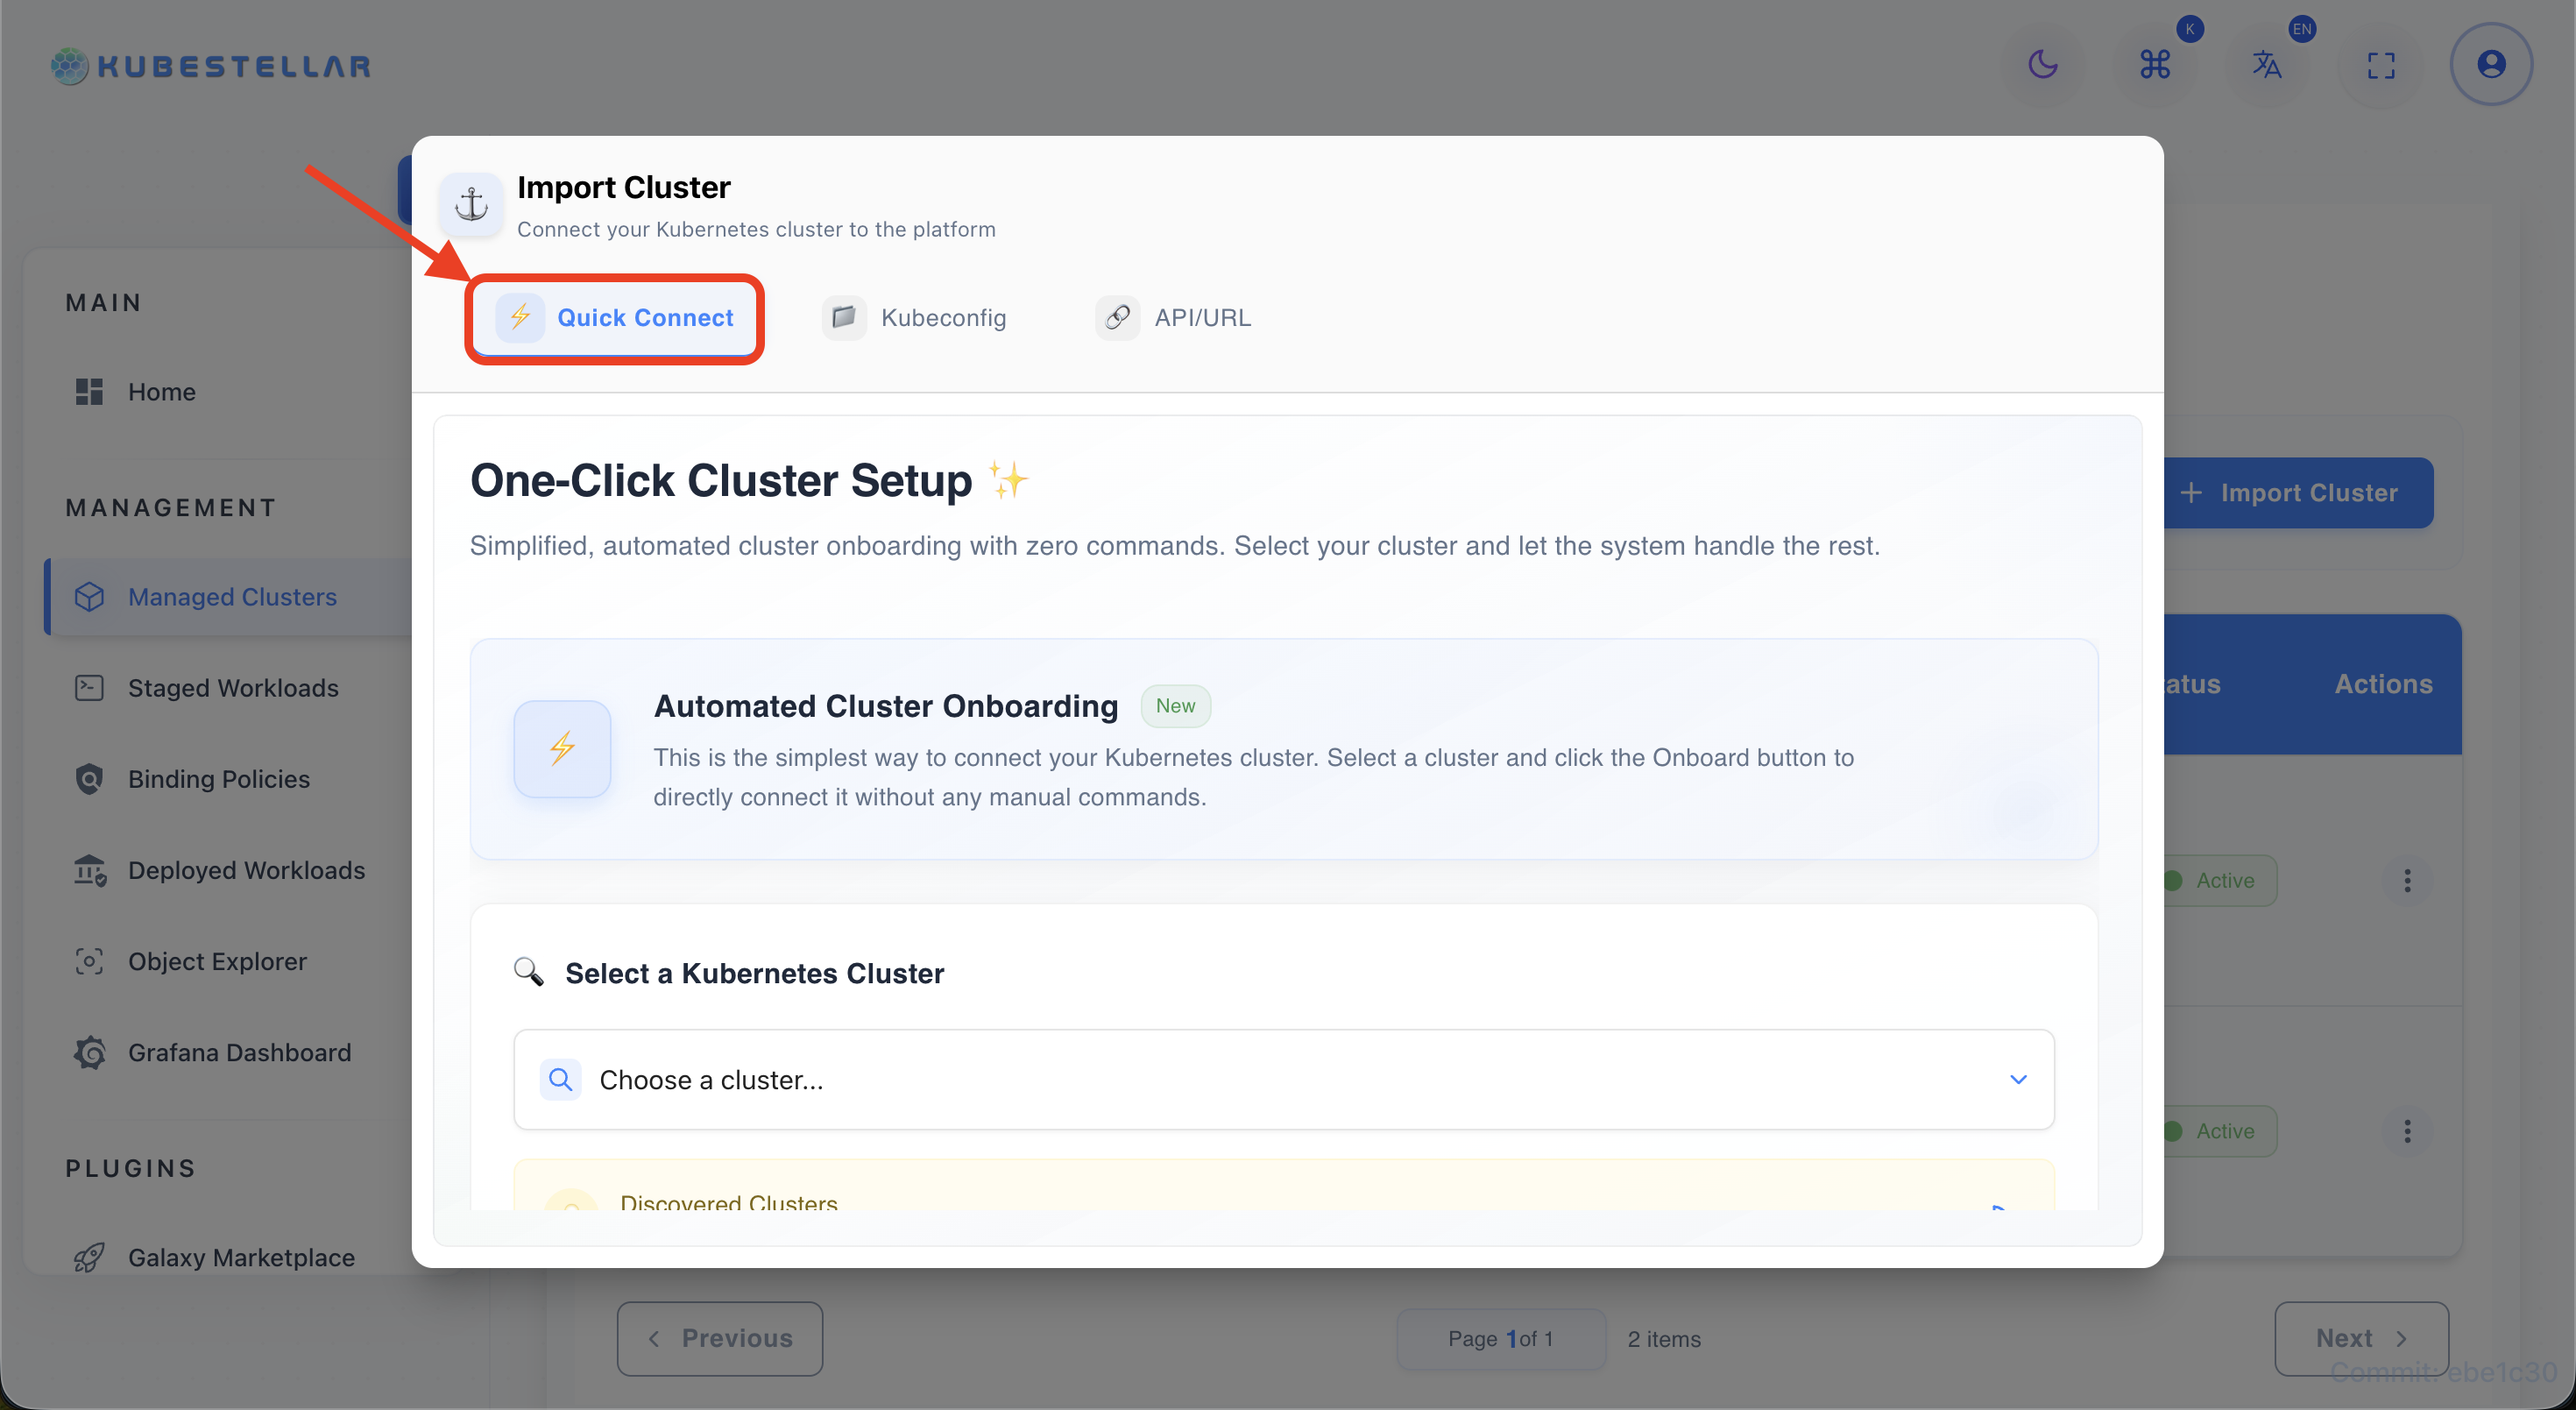Toggle dark mode with the moon icon
The height and width of the screenshot is (1410, 2576).
[2044, 64]
